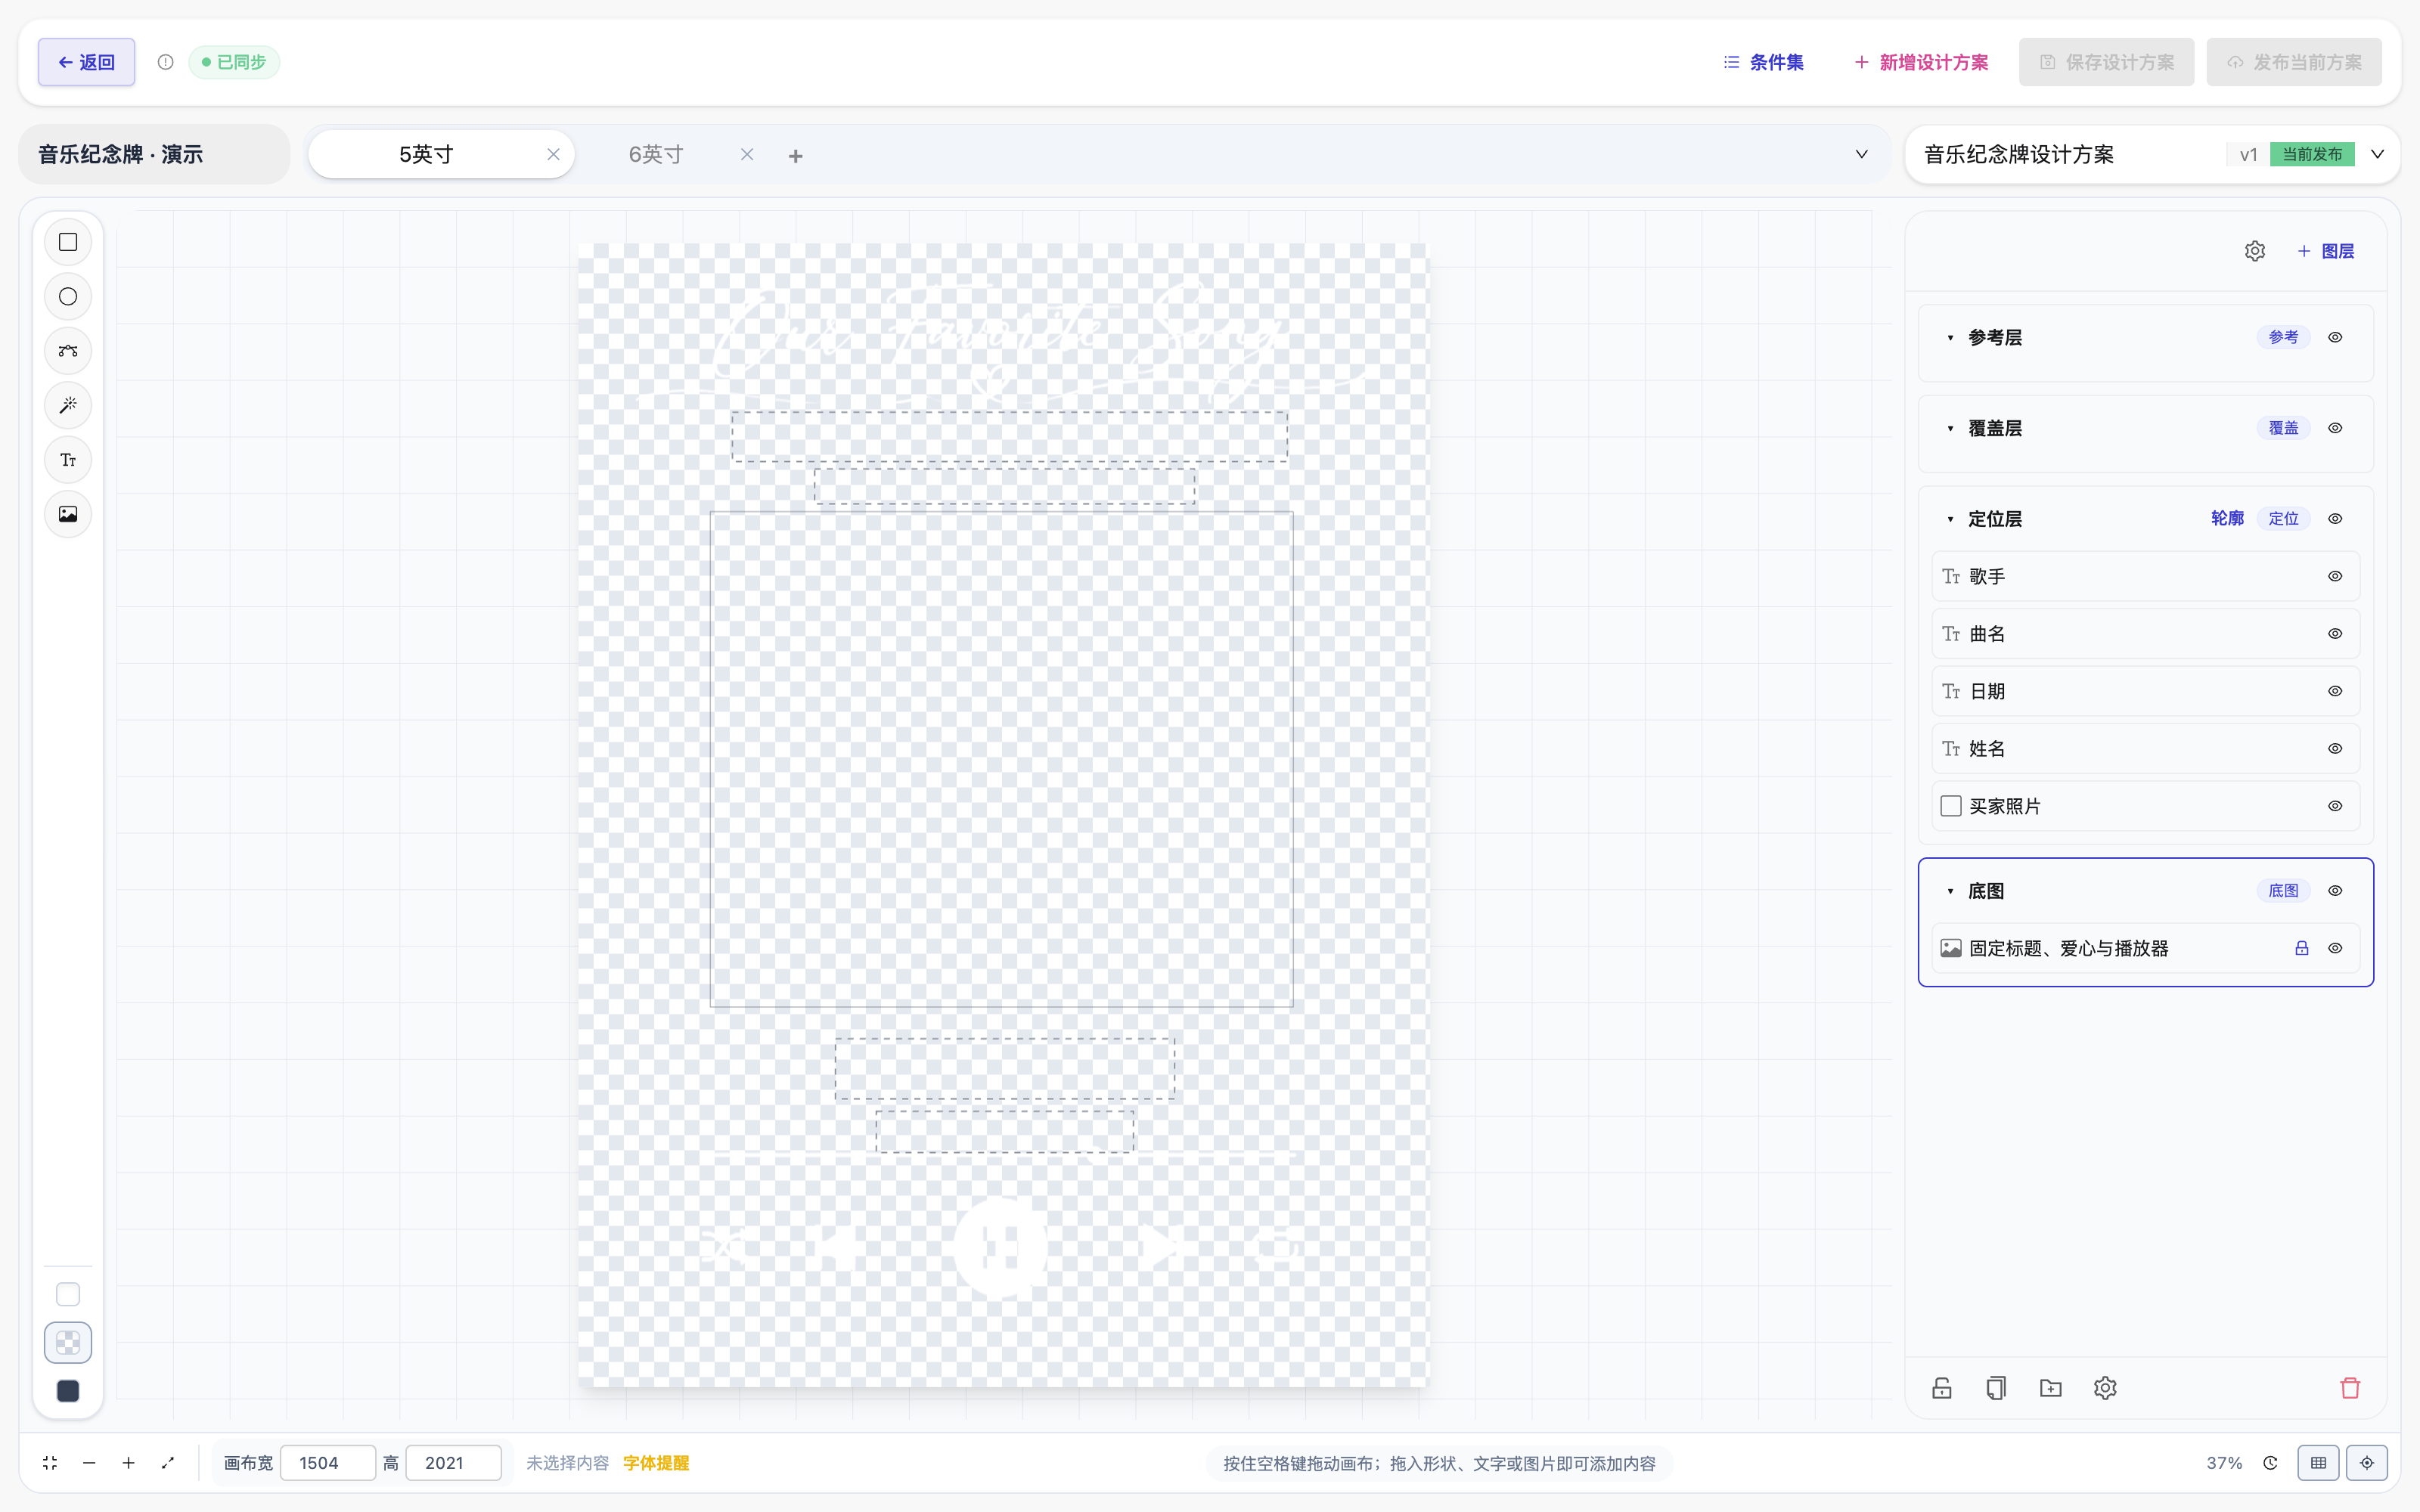Collapse the 覆盖层 group triangle

coord(1950,429)
